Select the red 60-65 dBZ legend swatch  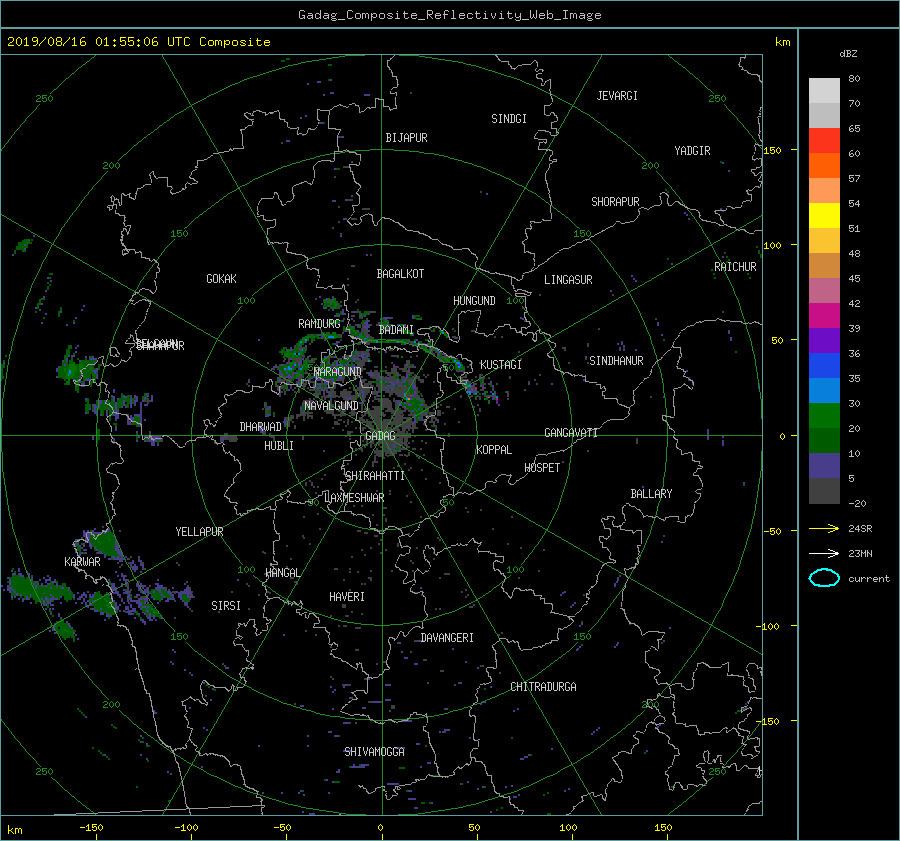(x=824, y=141)
